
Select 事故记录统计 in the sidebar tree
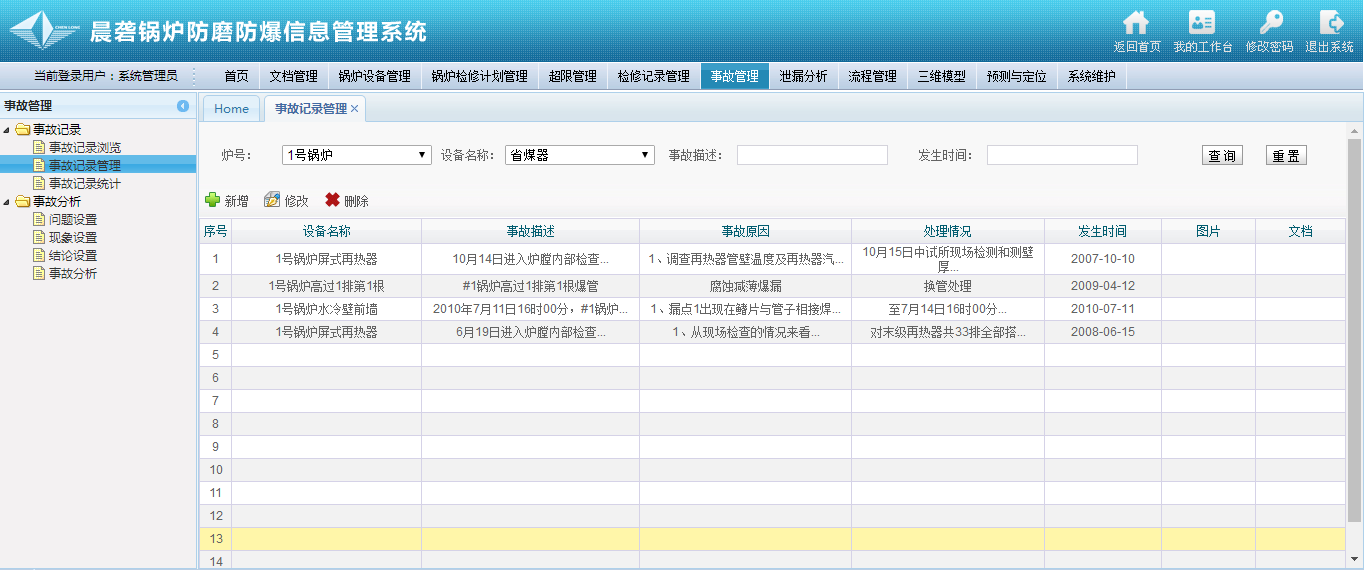click(x=84, y=184)
